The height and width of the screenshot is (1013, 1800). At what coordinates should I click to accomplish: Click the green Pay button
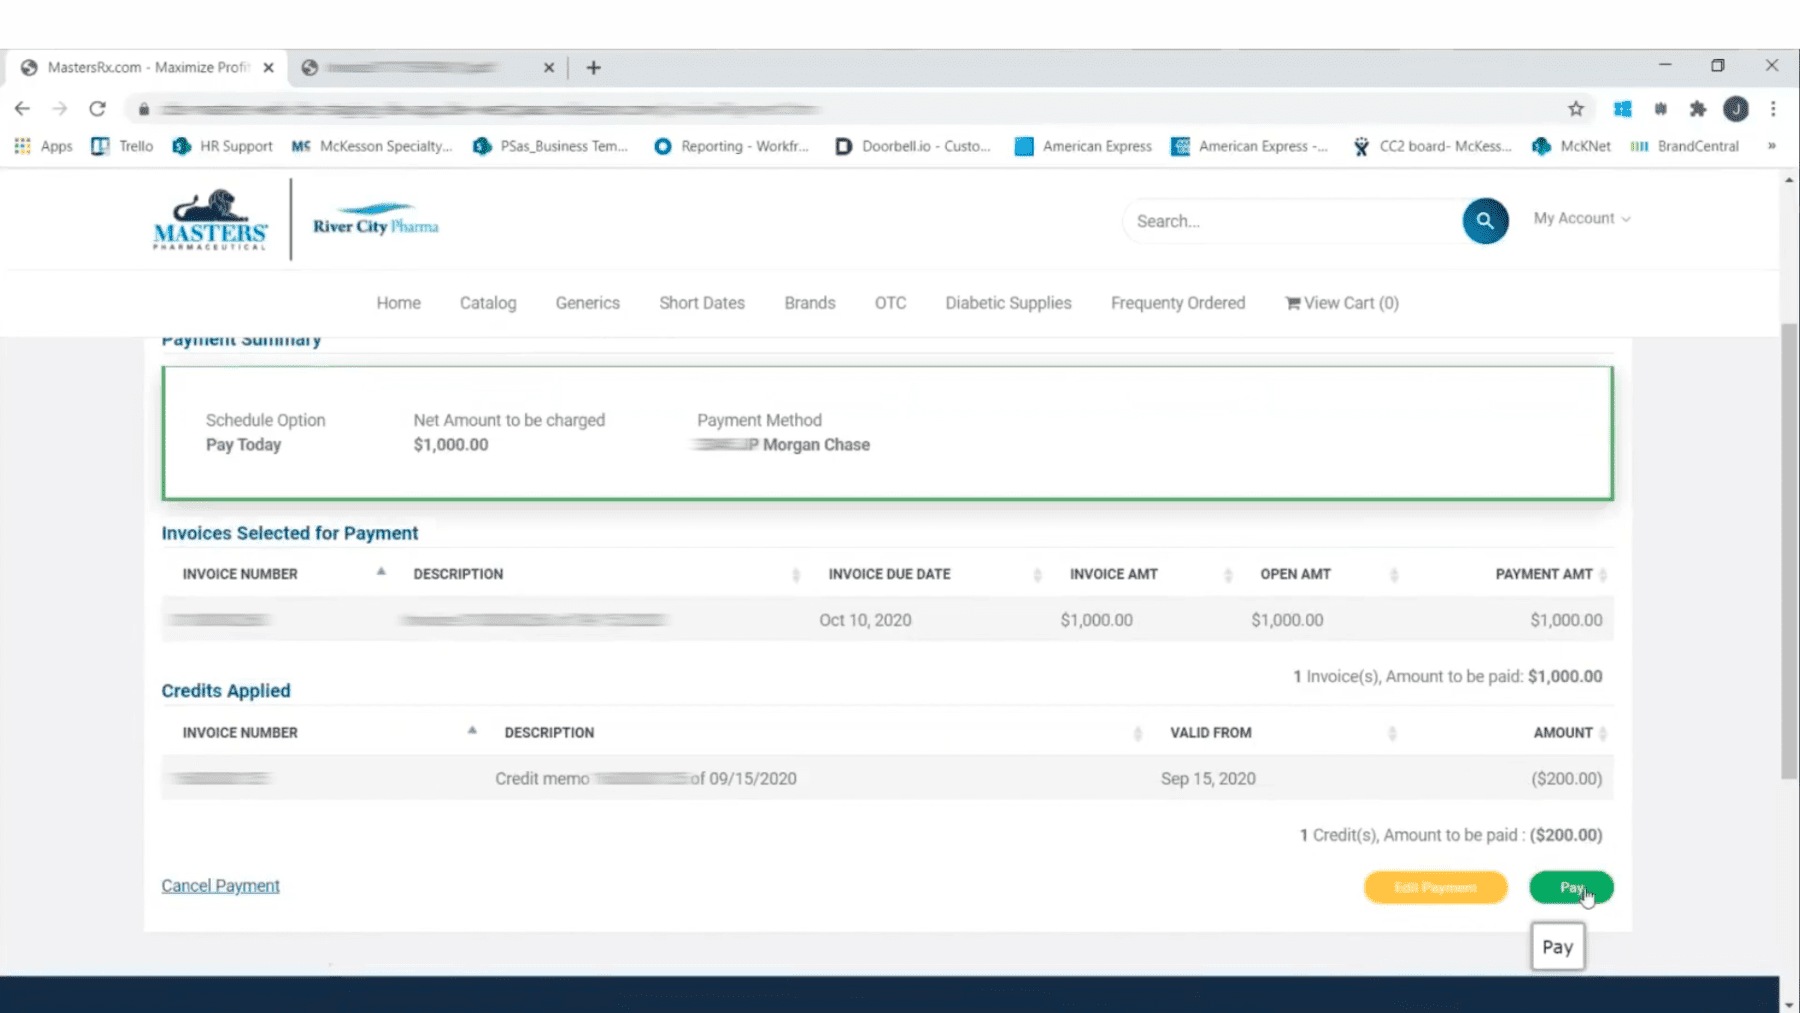click(x=1571, y=887)
